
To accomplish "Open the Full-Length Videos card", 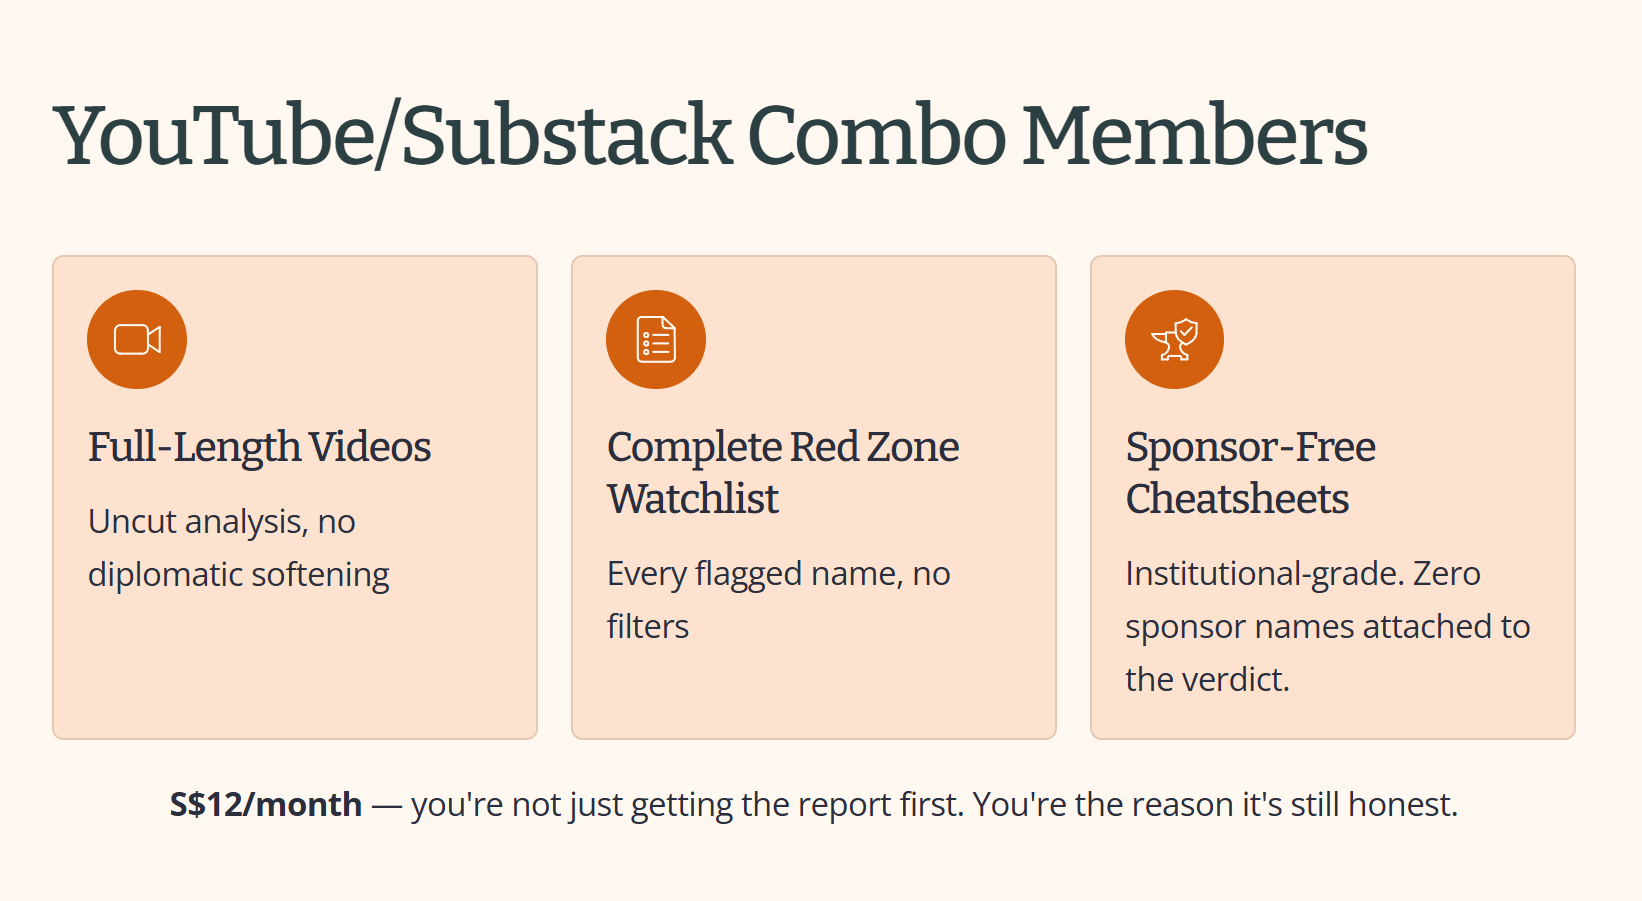I will click(x=295, y=497).
